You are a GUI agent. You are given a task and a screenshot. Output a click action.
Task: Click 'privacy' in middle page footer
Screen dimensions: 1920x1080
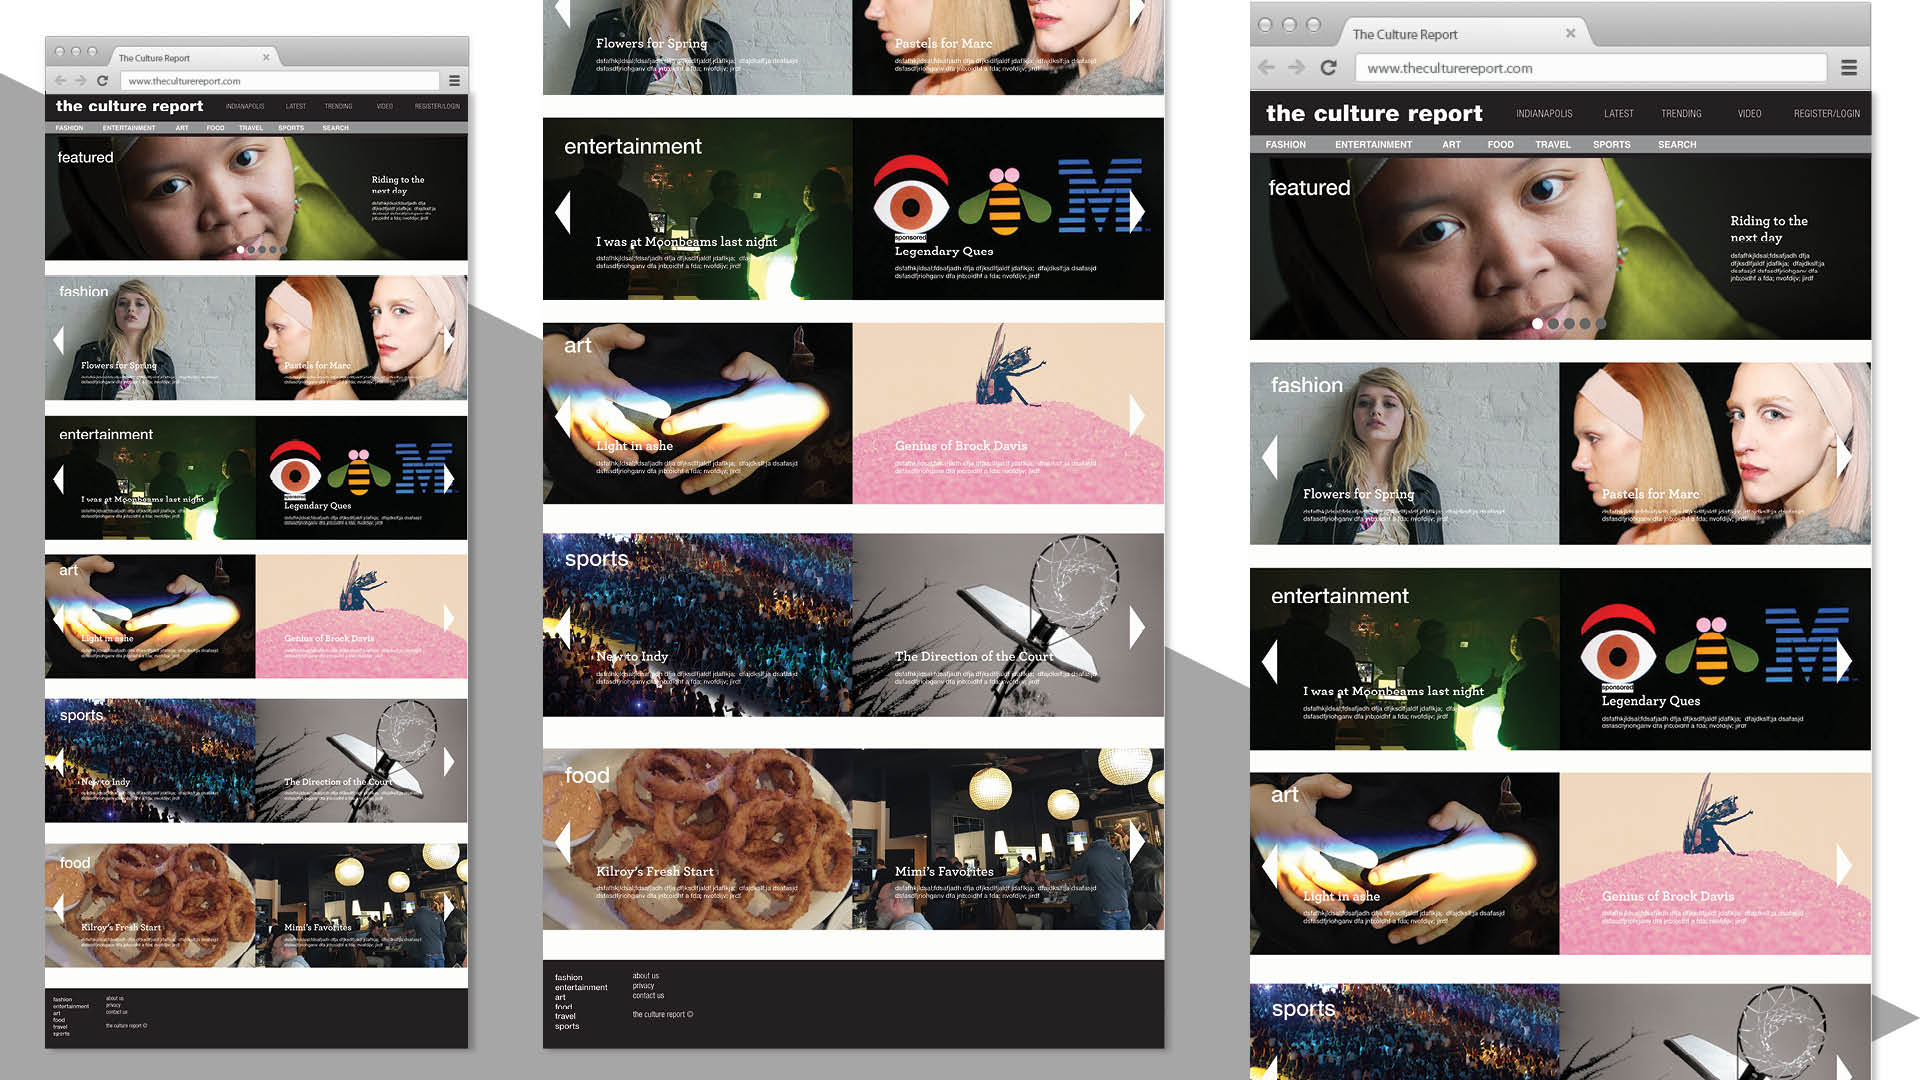click(x=643, y=986)
